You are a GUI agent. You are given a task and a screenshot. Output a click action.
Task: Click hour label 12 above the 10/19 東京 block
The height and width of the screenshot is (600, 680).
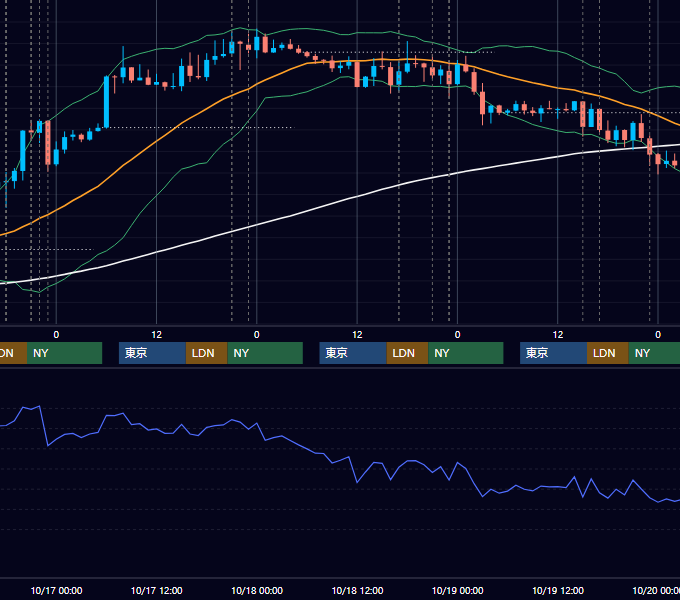[x=558, y=335]
